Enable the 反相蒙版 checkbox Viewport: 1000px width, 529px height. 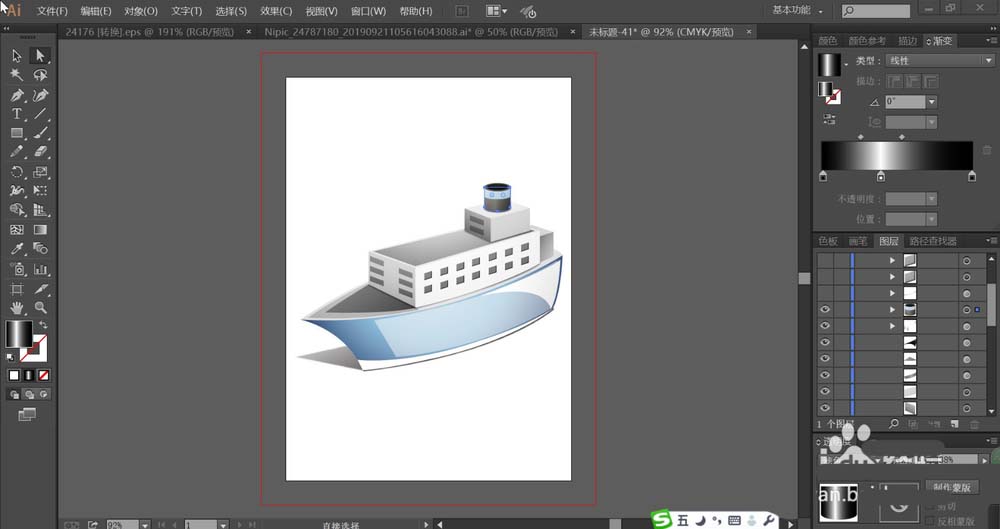tap(931, 521)
